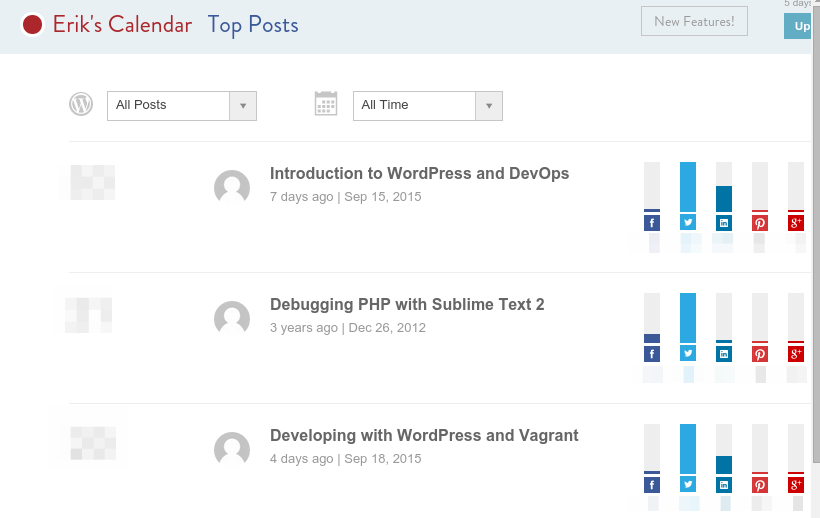Click the WordPress logo icon beside All Posts

coord(81,104)
